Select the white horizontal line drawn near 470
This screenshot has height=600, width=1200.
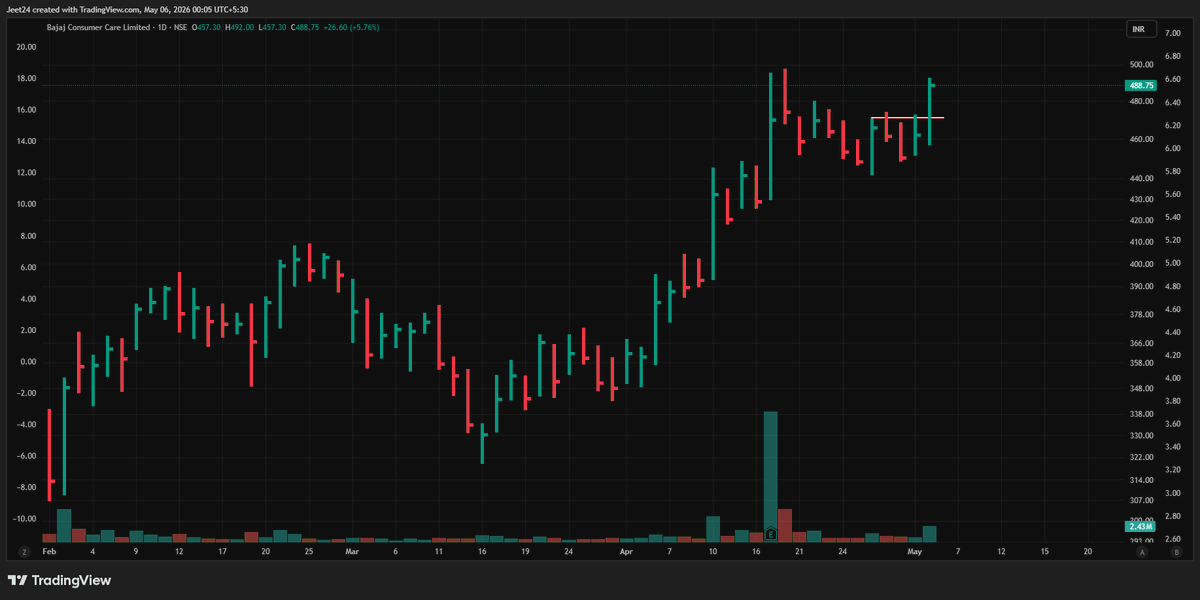click(907, 118)
